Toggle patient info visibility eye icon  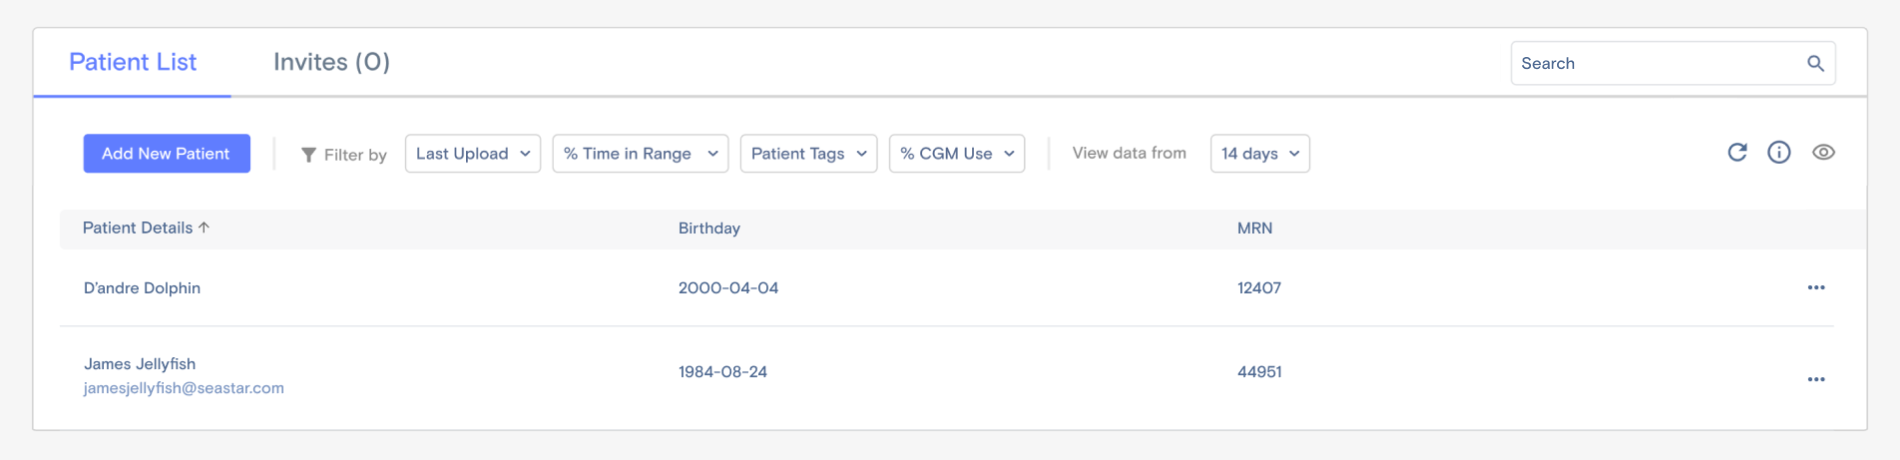tap(1823, 153)
